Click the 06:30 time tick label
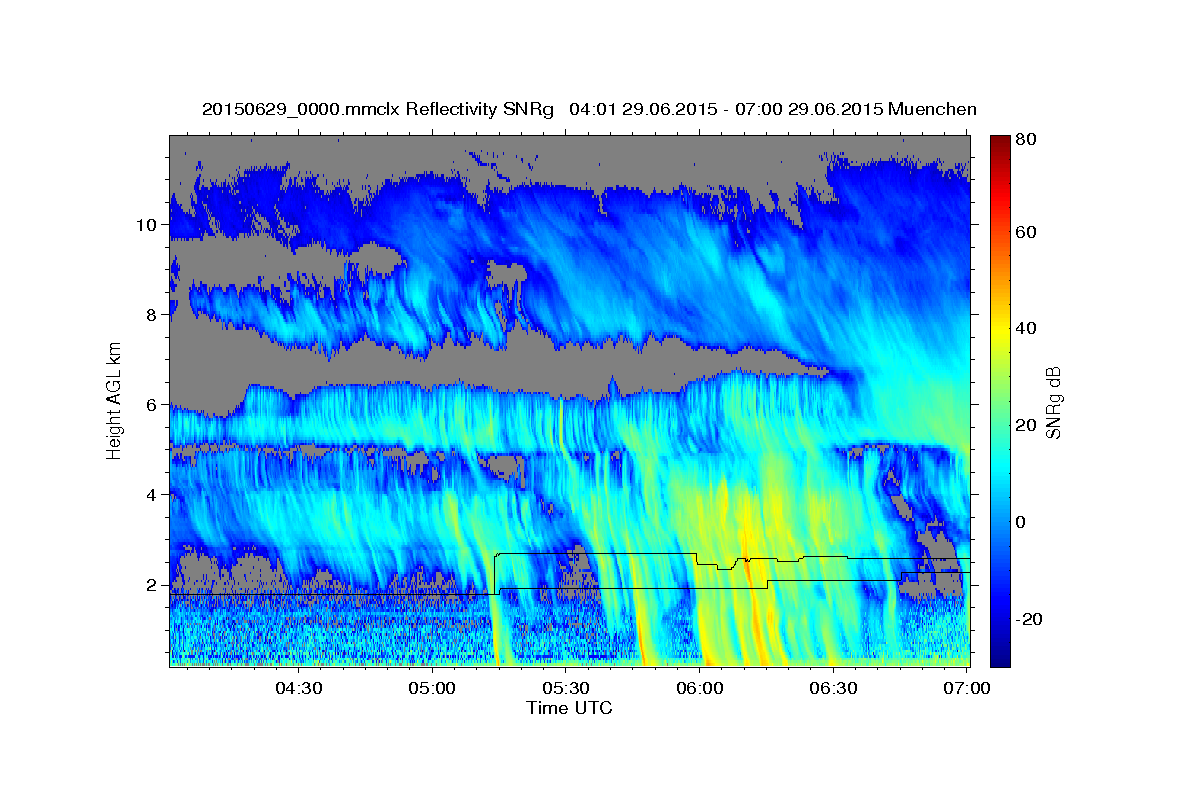This screenshot has width=1200, height=800. click(834, 688)
